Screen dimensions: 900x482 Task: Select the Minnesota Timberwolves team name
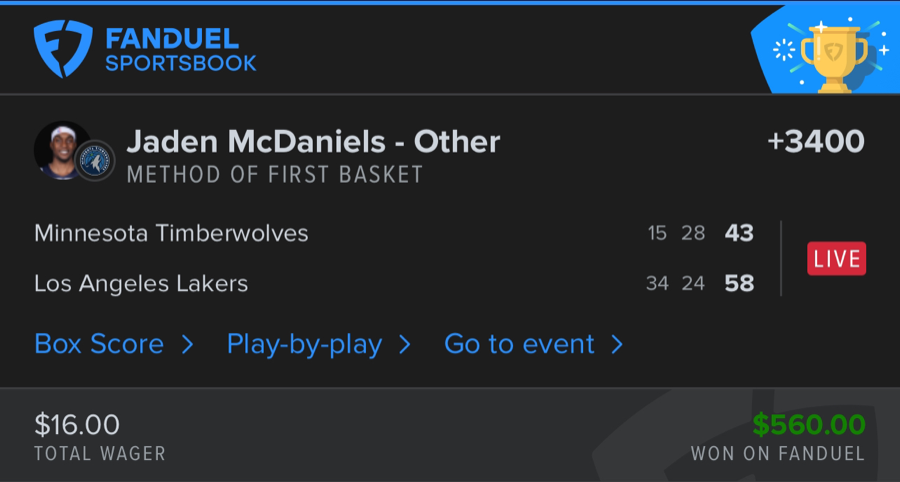(x=171, y=233)
